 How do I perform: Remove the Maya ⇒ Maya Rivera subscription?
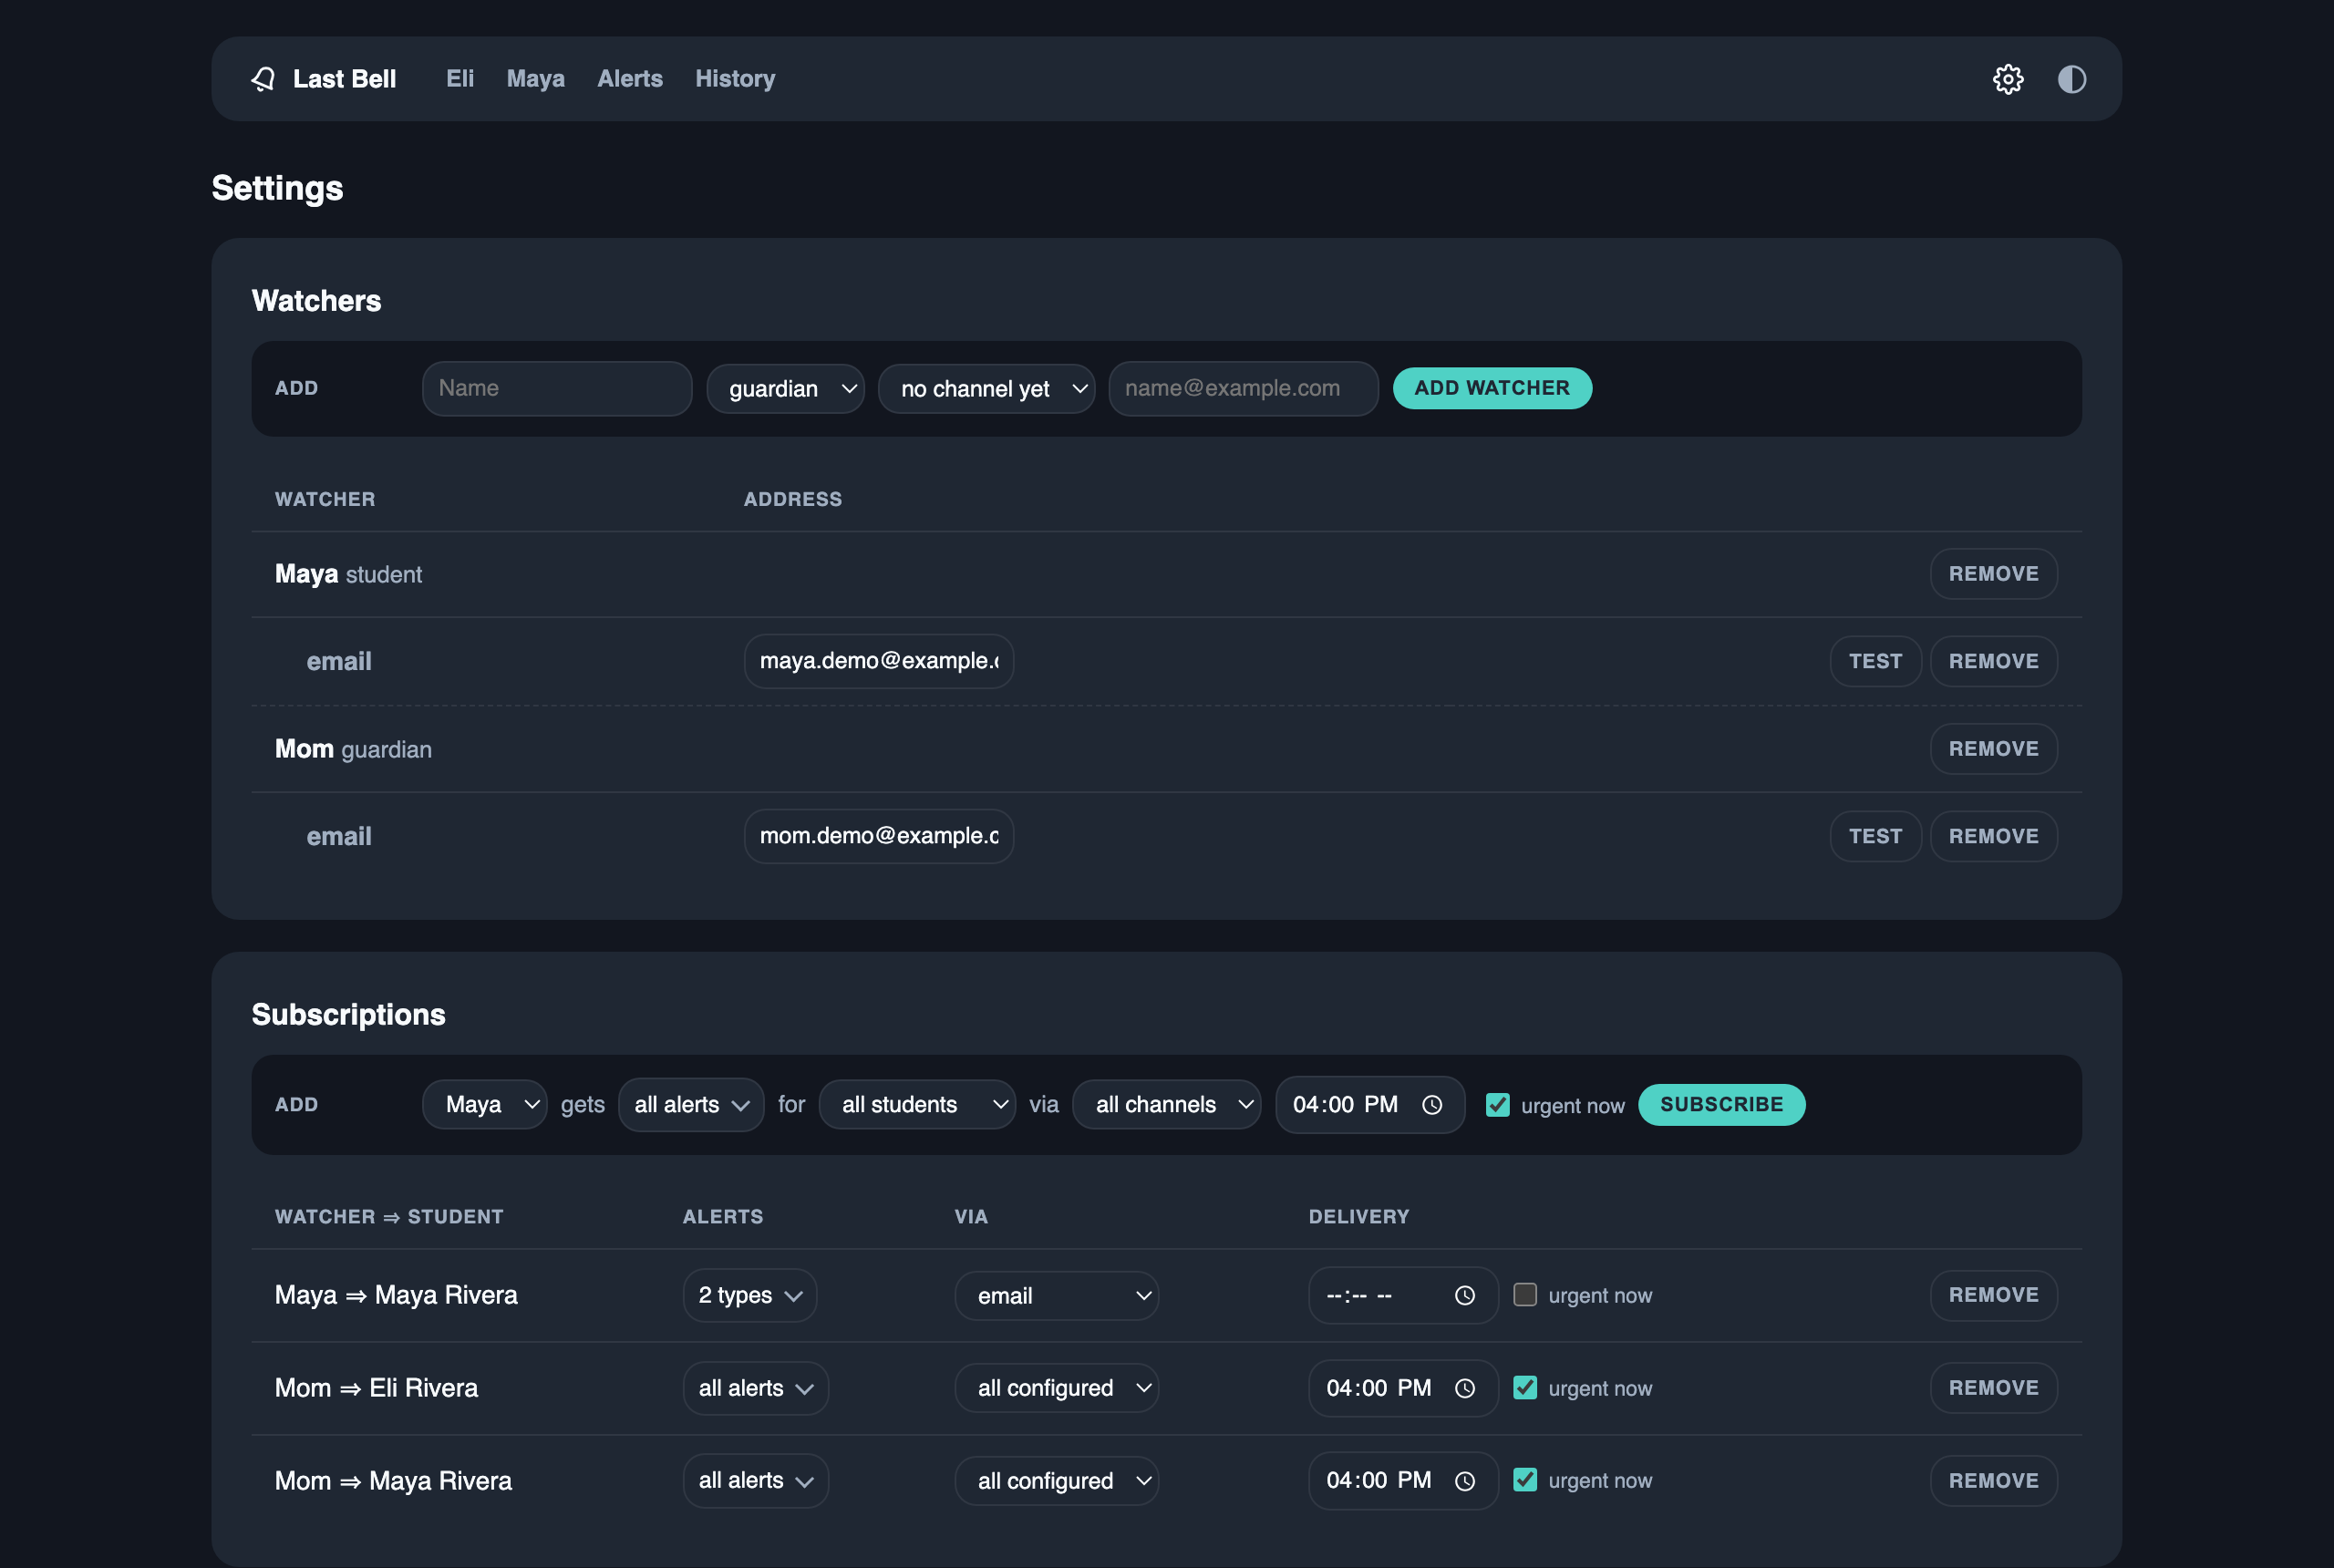[1993, 1296]
